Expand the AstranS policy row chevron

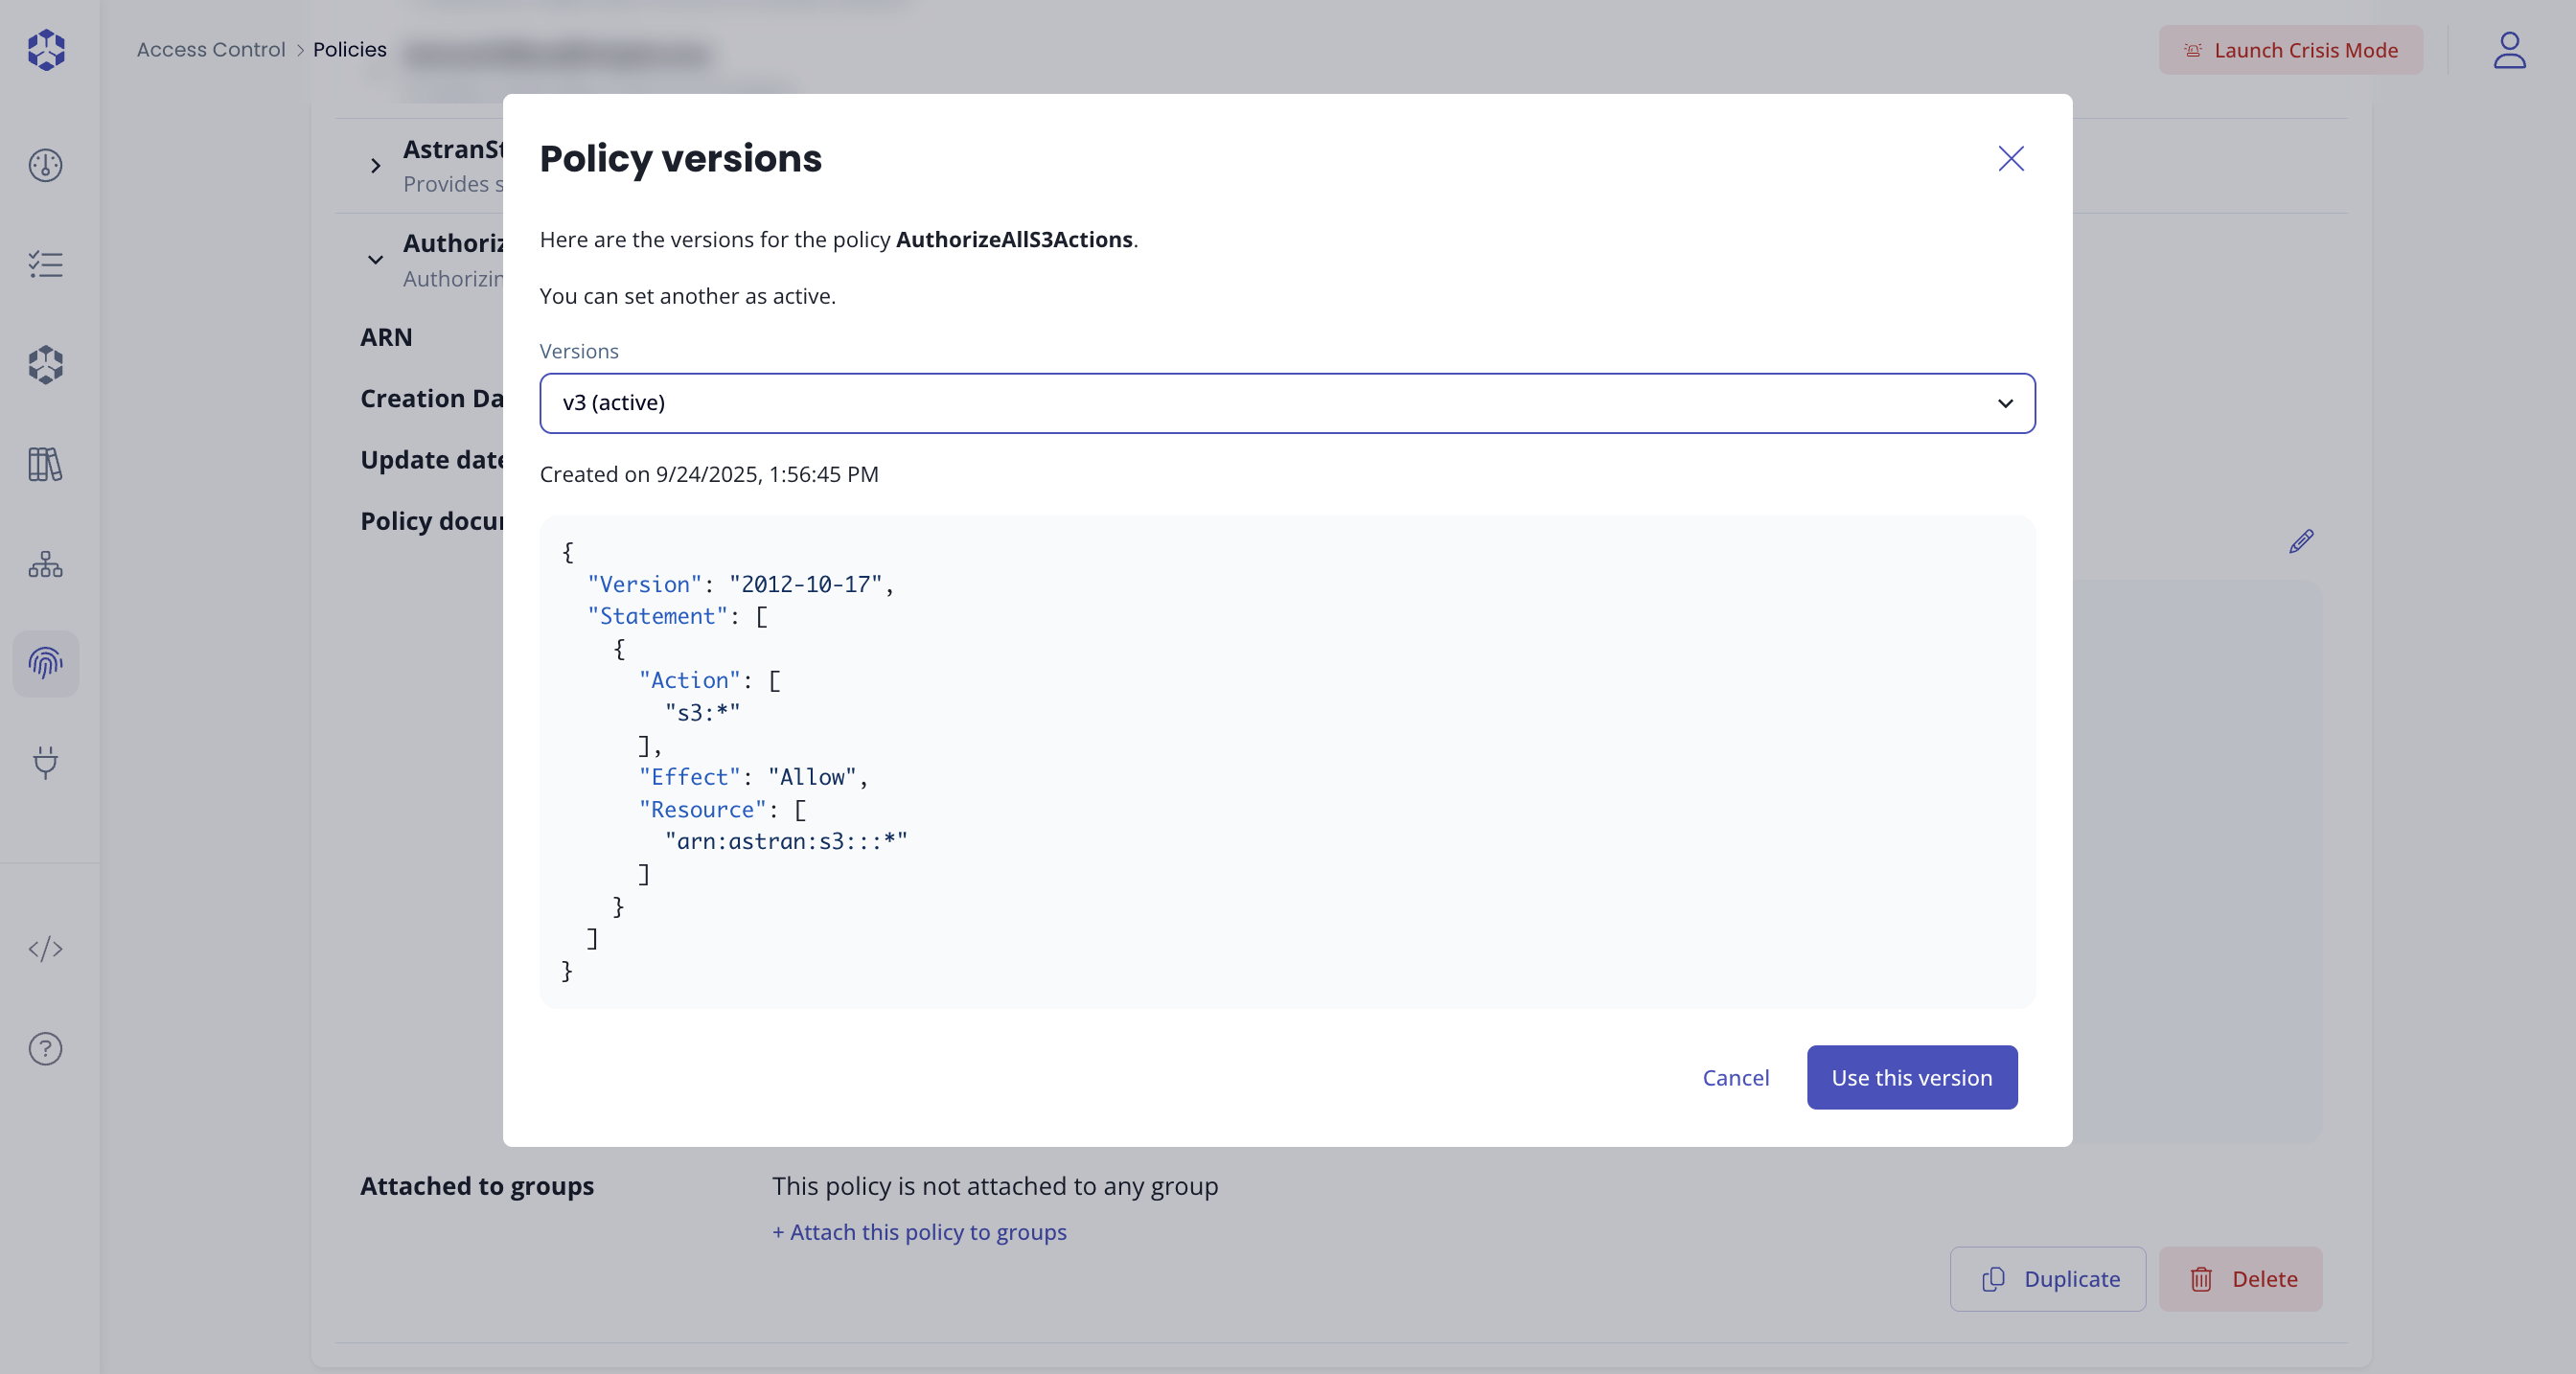click(x=375, y=166)
